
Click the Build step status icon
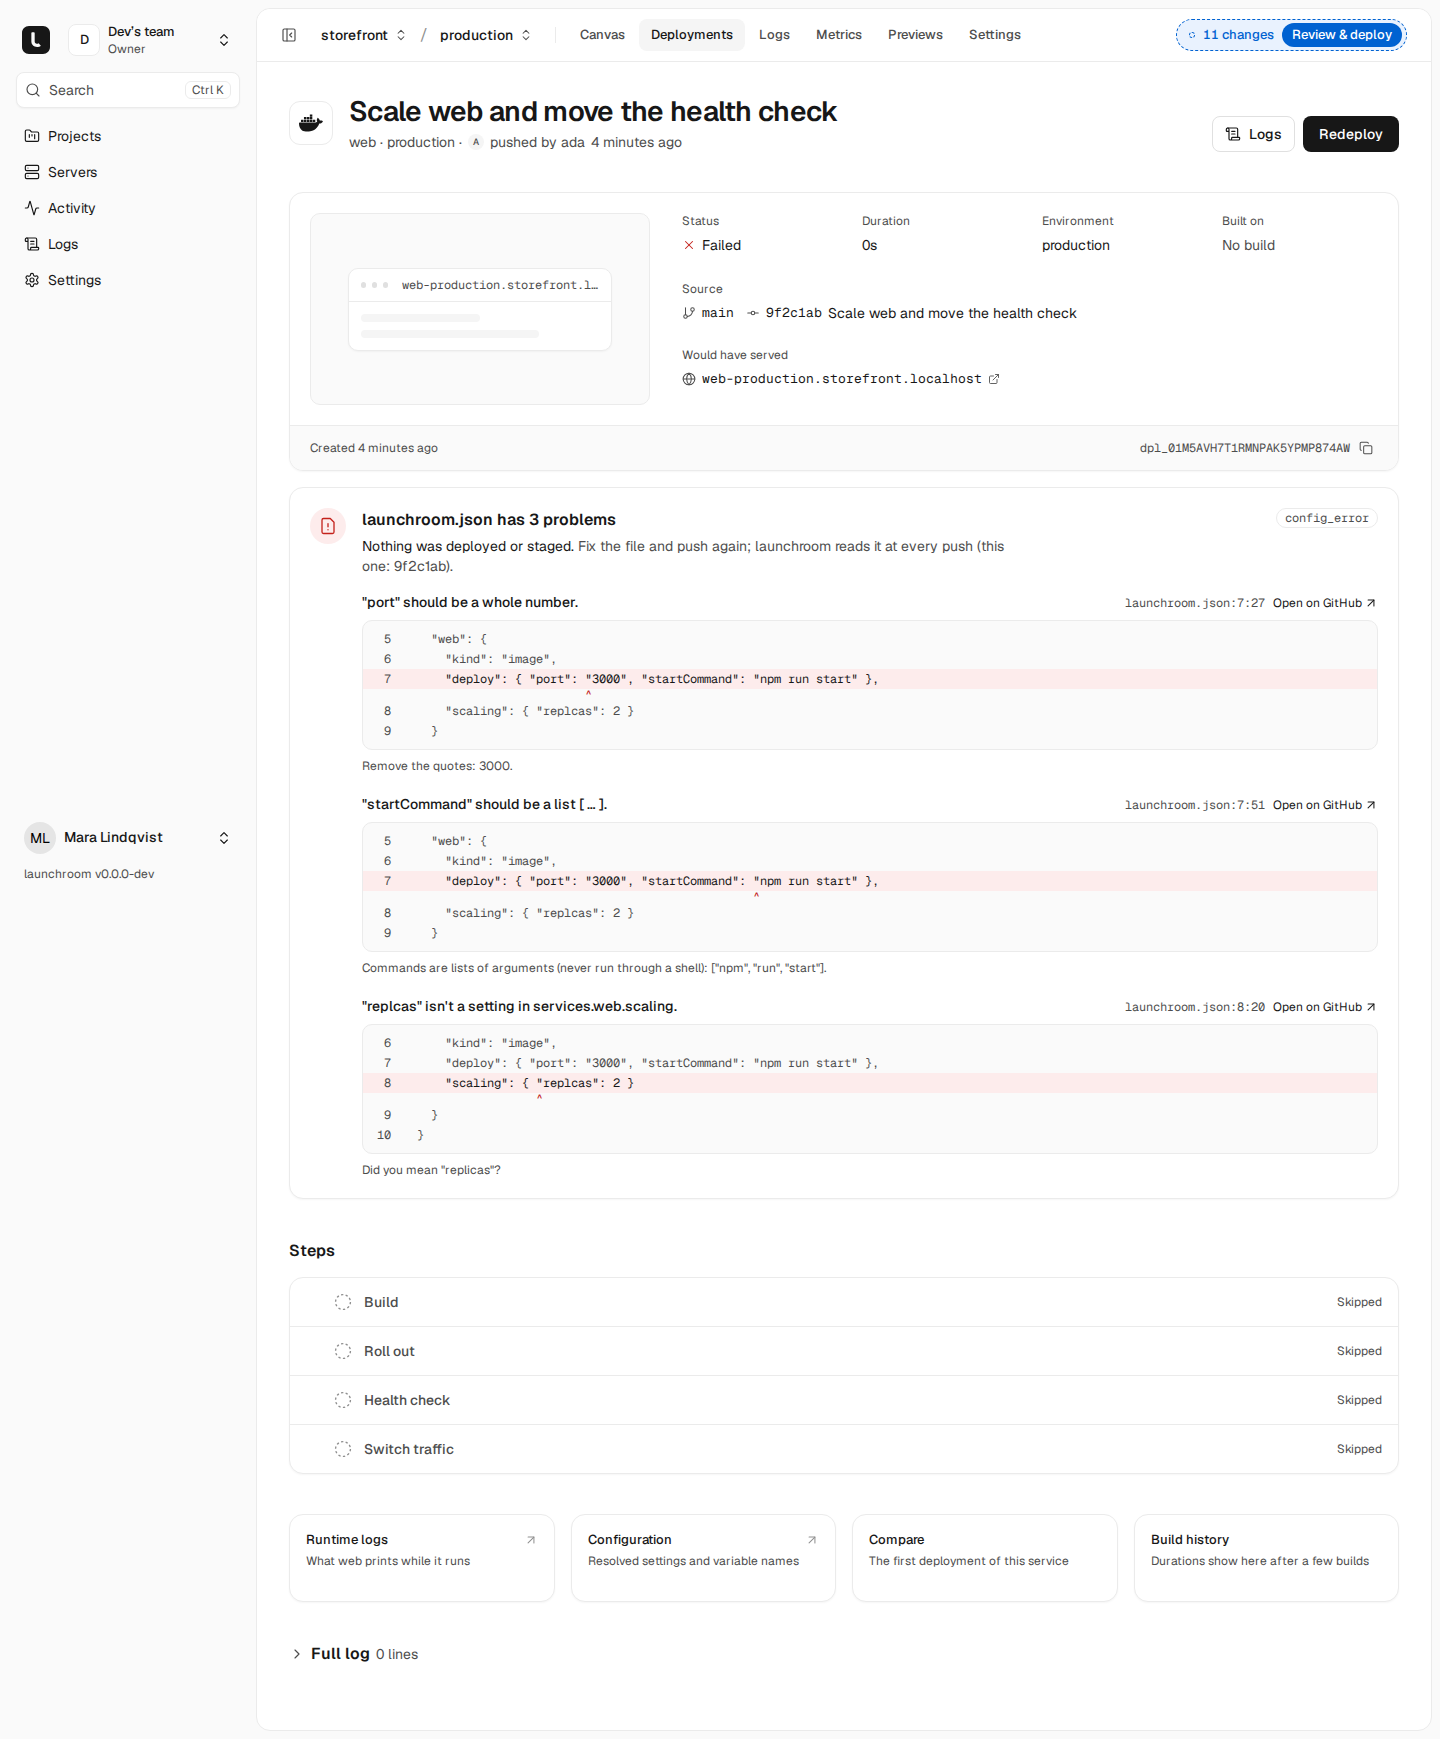(x=343, y=1302)
